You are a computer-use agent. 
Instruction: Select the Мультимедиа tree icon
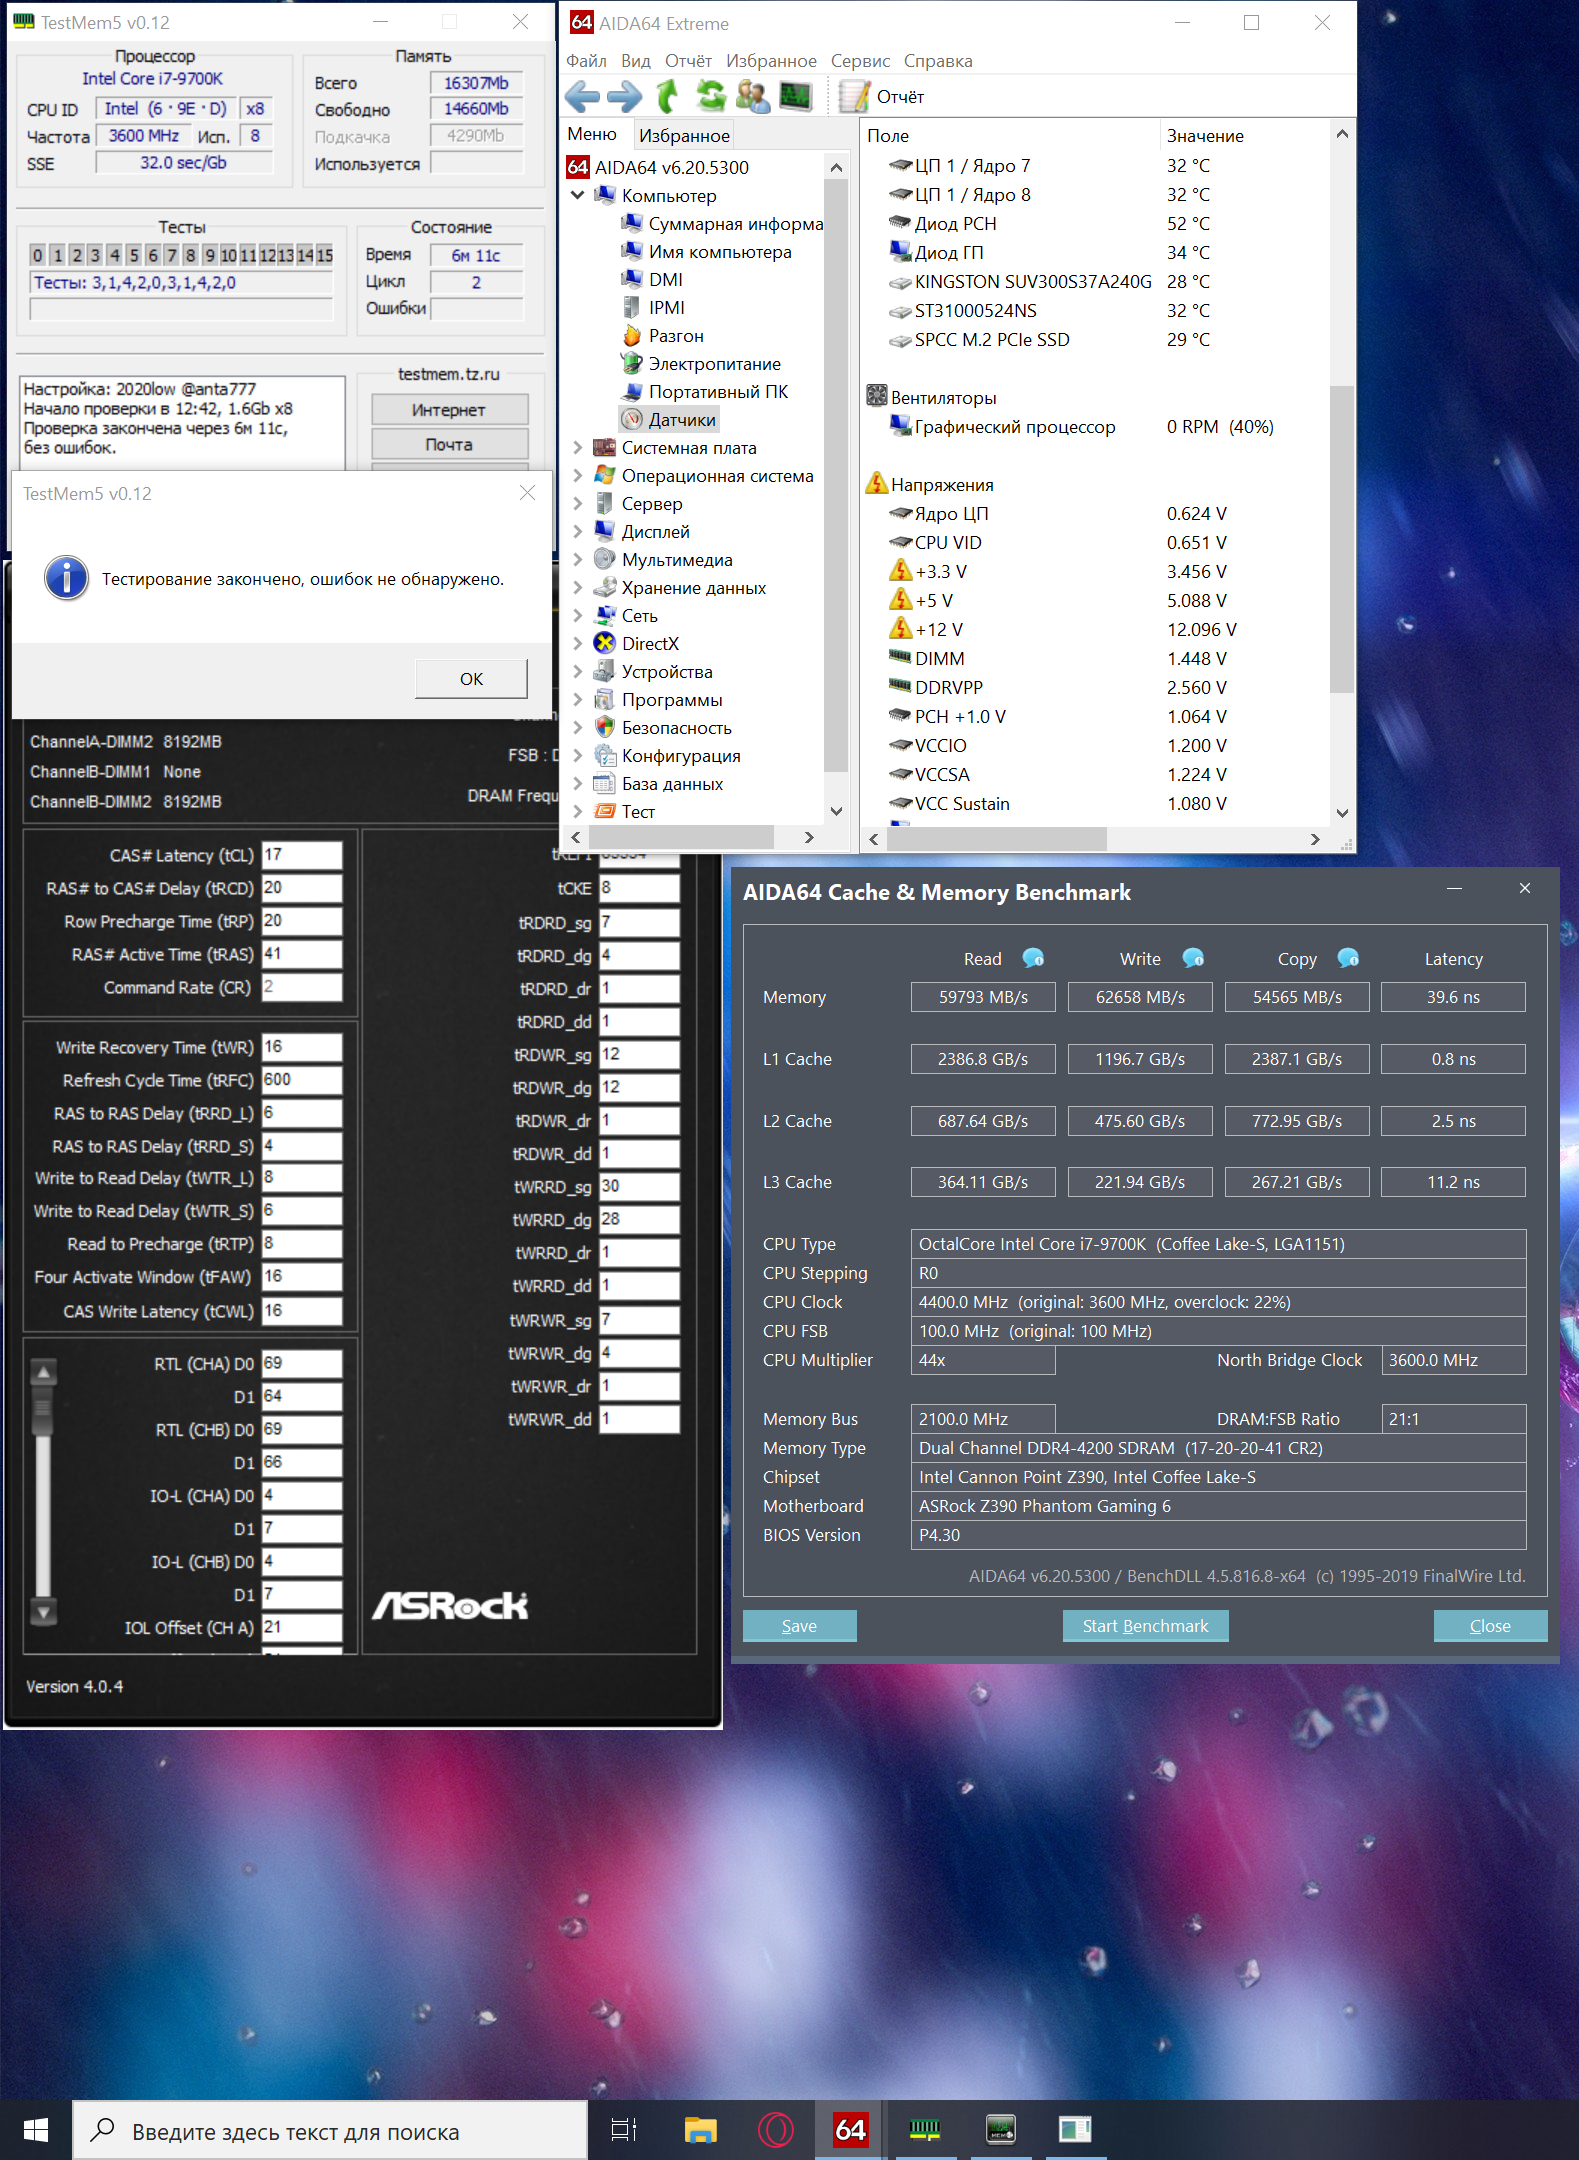tap(604, 559)
